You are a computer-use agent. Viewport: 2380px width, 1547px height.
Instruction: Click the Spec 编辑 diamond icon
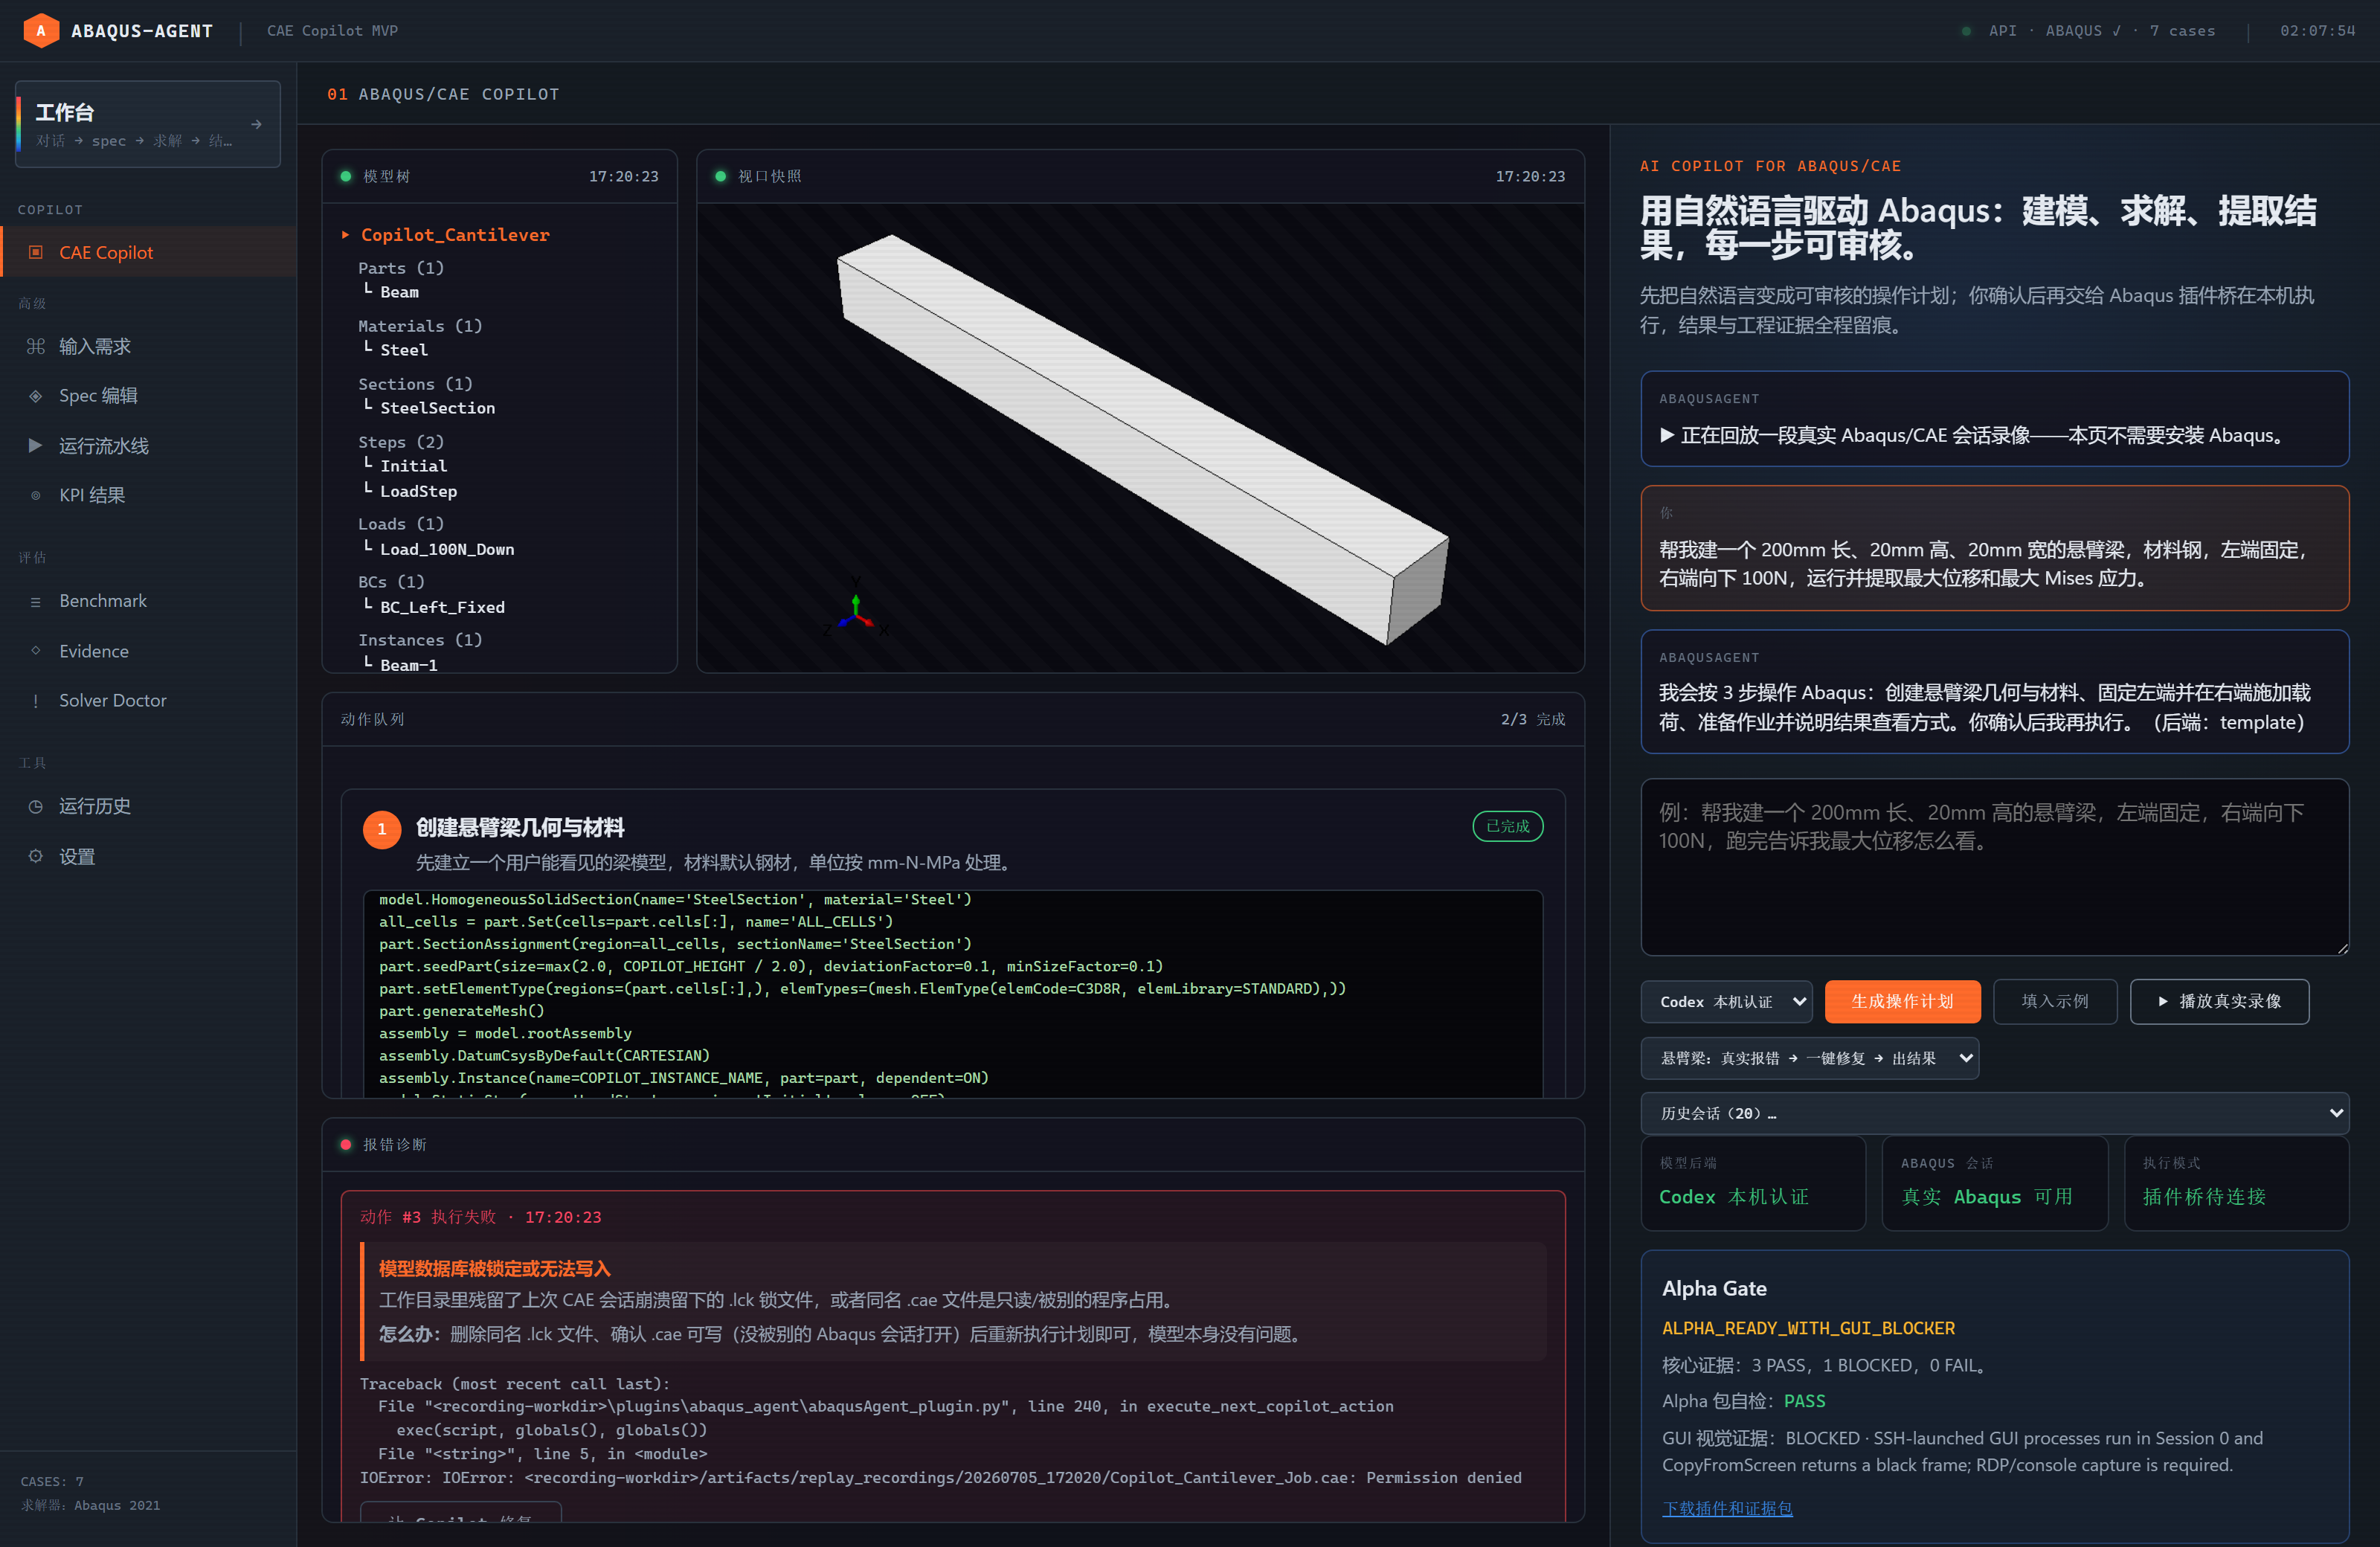pyautogui.click(x=36, y=396)
